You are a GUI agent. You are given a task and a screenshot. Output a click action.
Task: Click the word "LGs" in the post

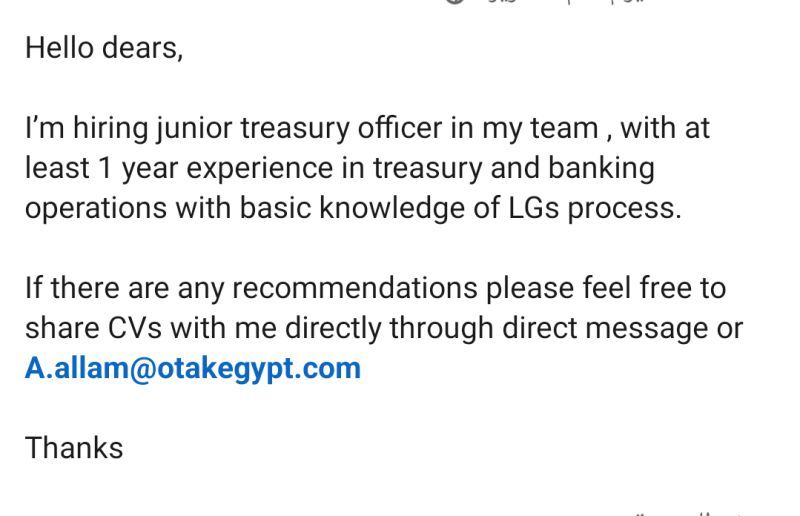coord(533,208)
